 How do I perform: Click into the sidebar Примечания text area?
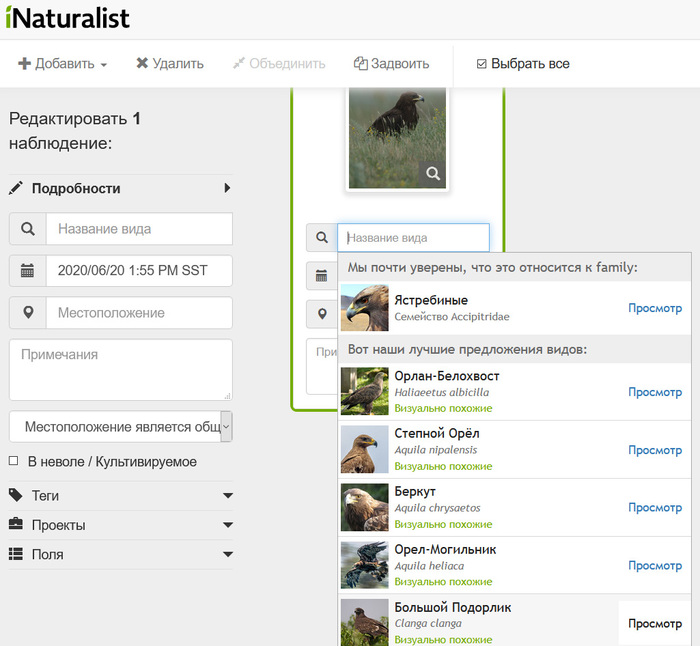tap(121, 370)
